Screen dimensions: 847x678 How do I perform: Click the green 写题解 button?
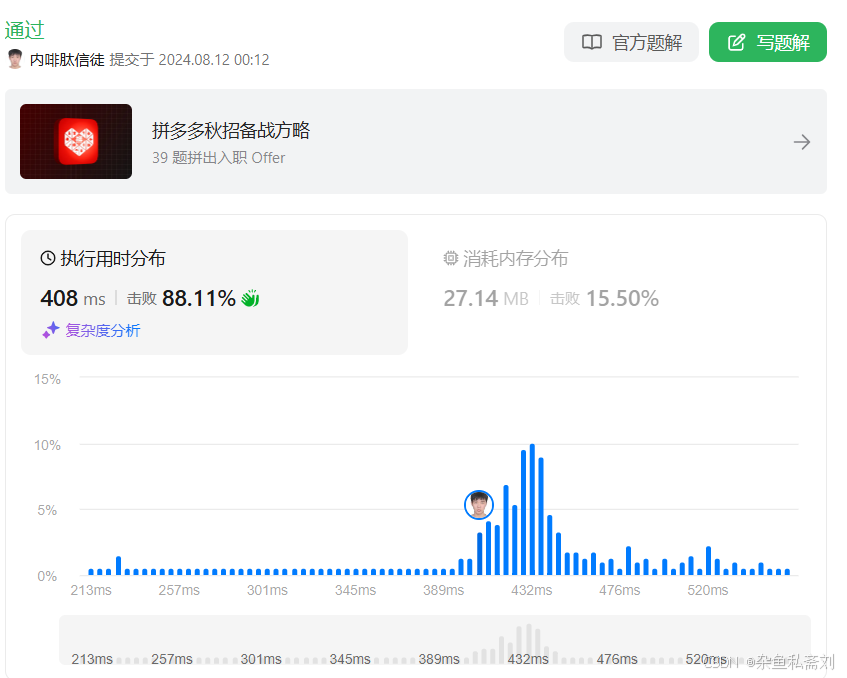click(768, 42)
